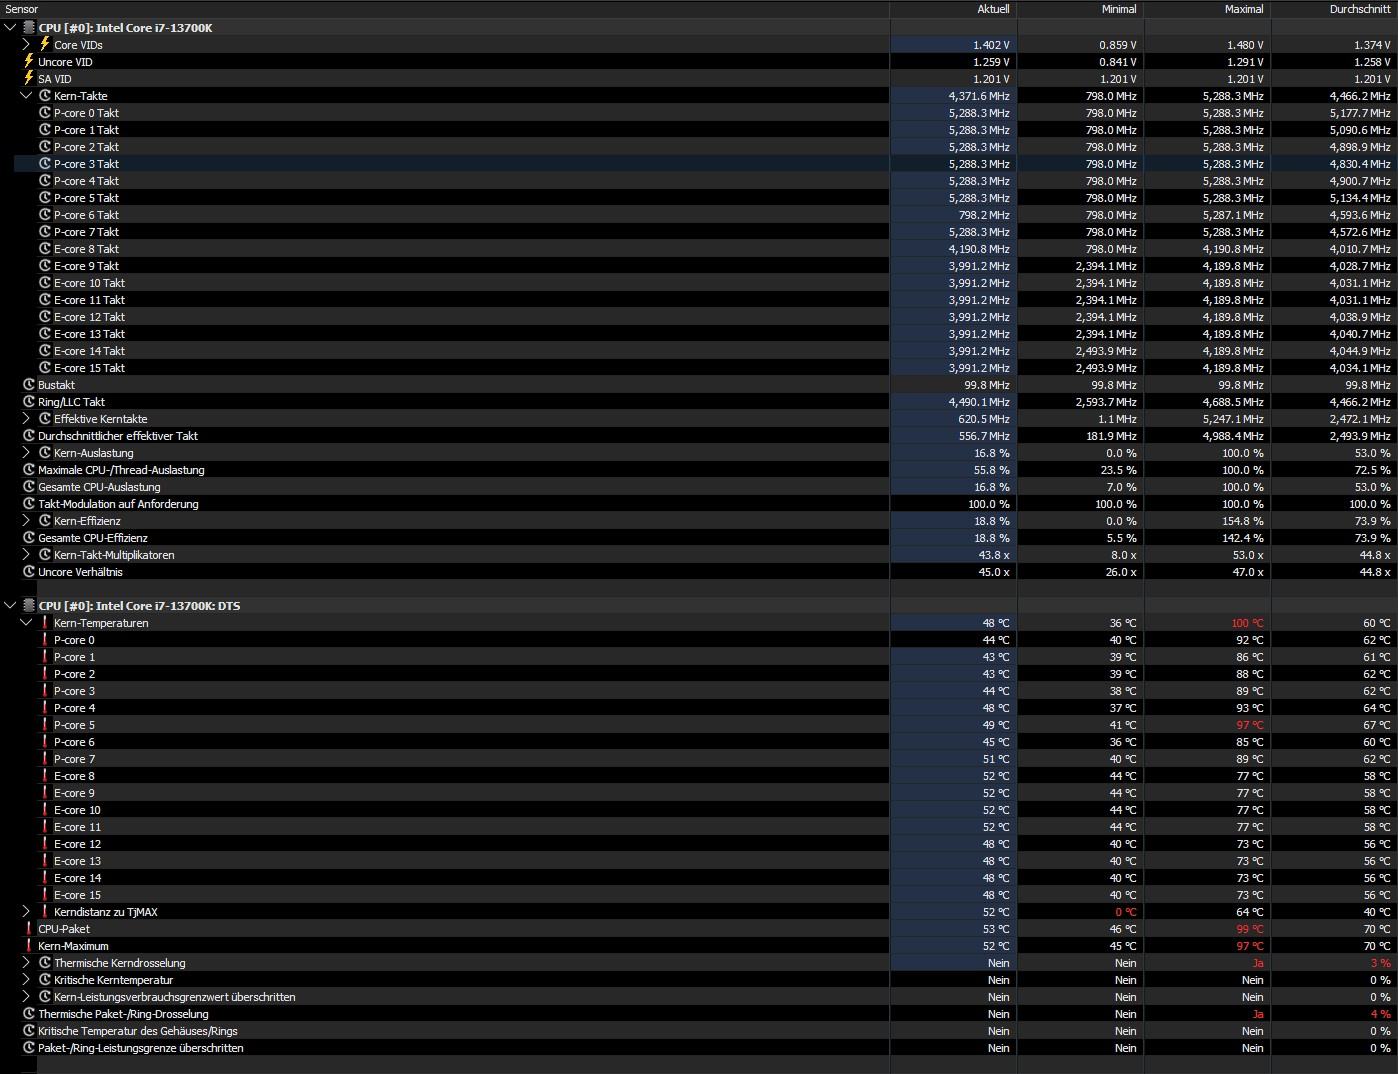The image size is (1398, 1074).
Task: Click the Aktuell column header
Action: [954, 9]
